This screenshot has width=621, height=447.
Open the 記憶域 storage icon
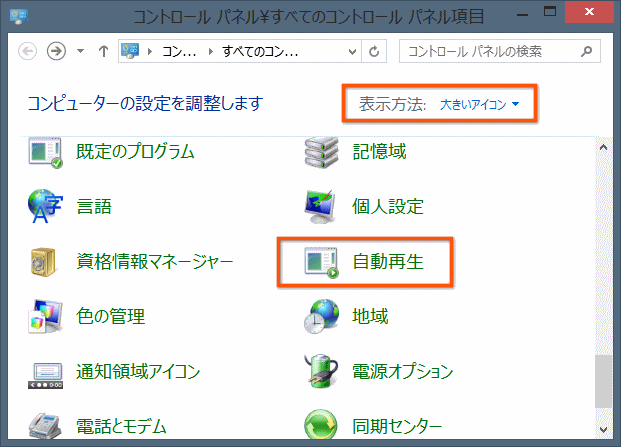(x=322, y=153)
